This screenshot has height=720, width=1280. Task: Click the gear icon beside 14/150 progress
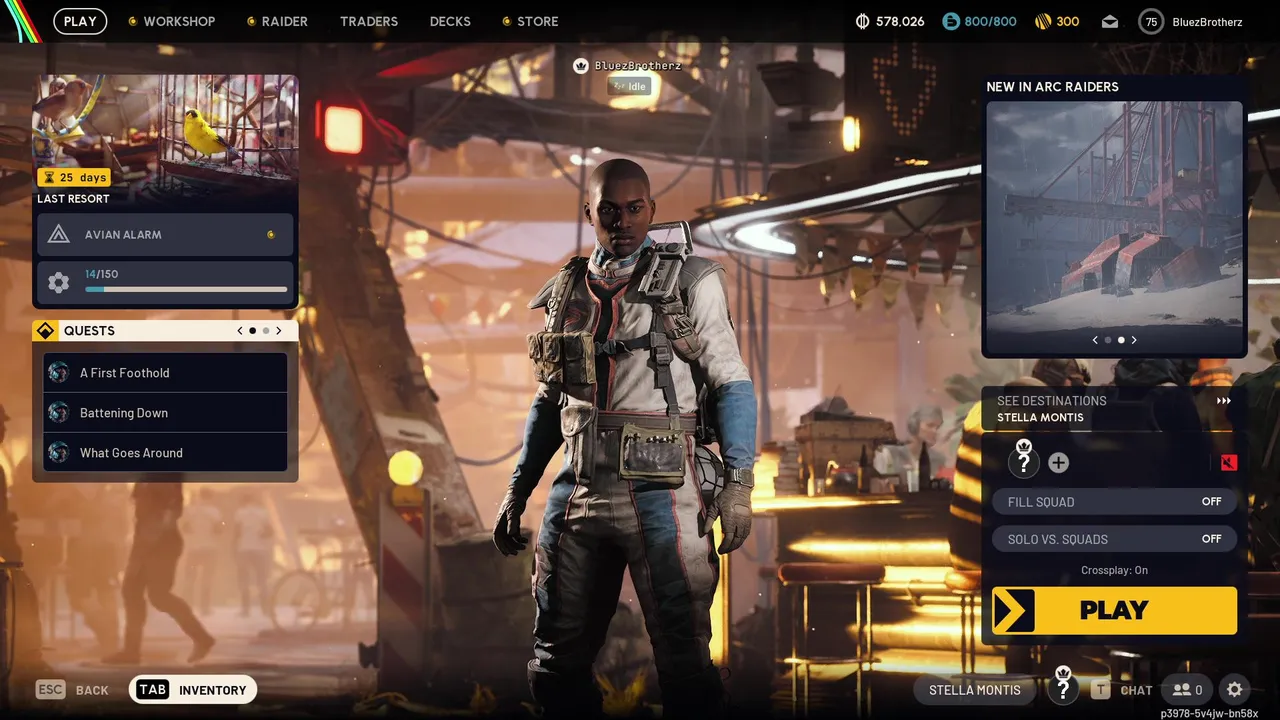59,283
